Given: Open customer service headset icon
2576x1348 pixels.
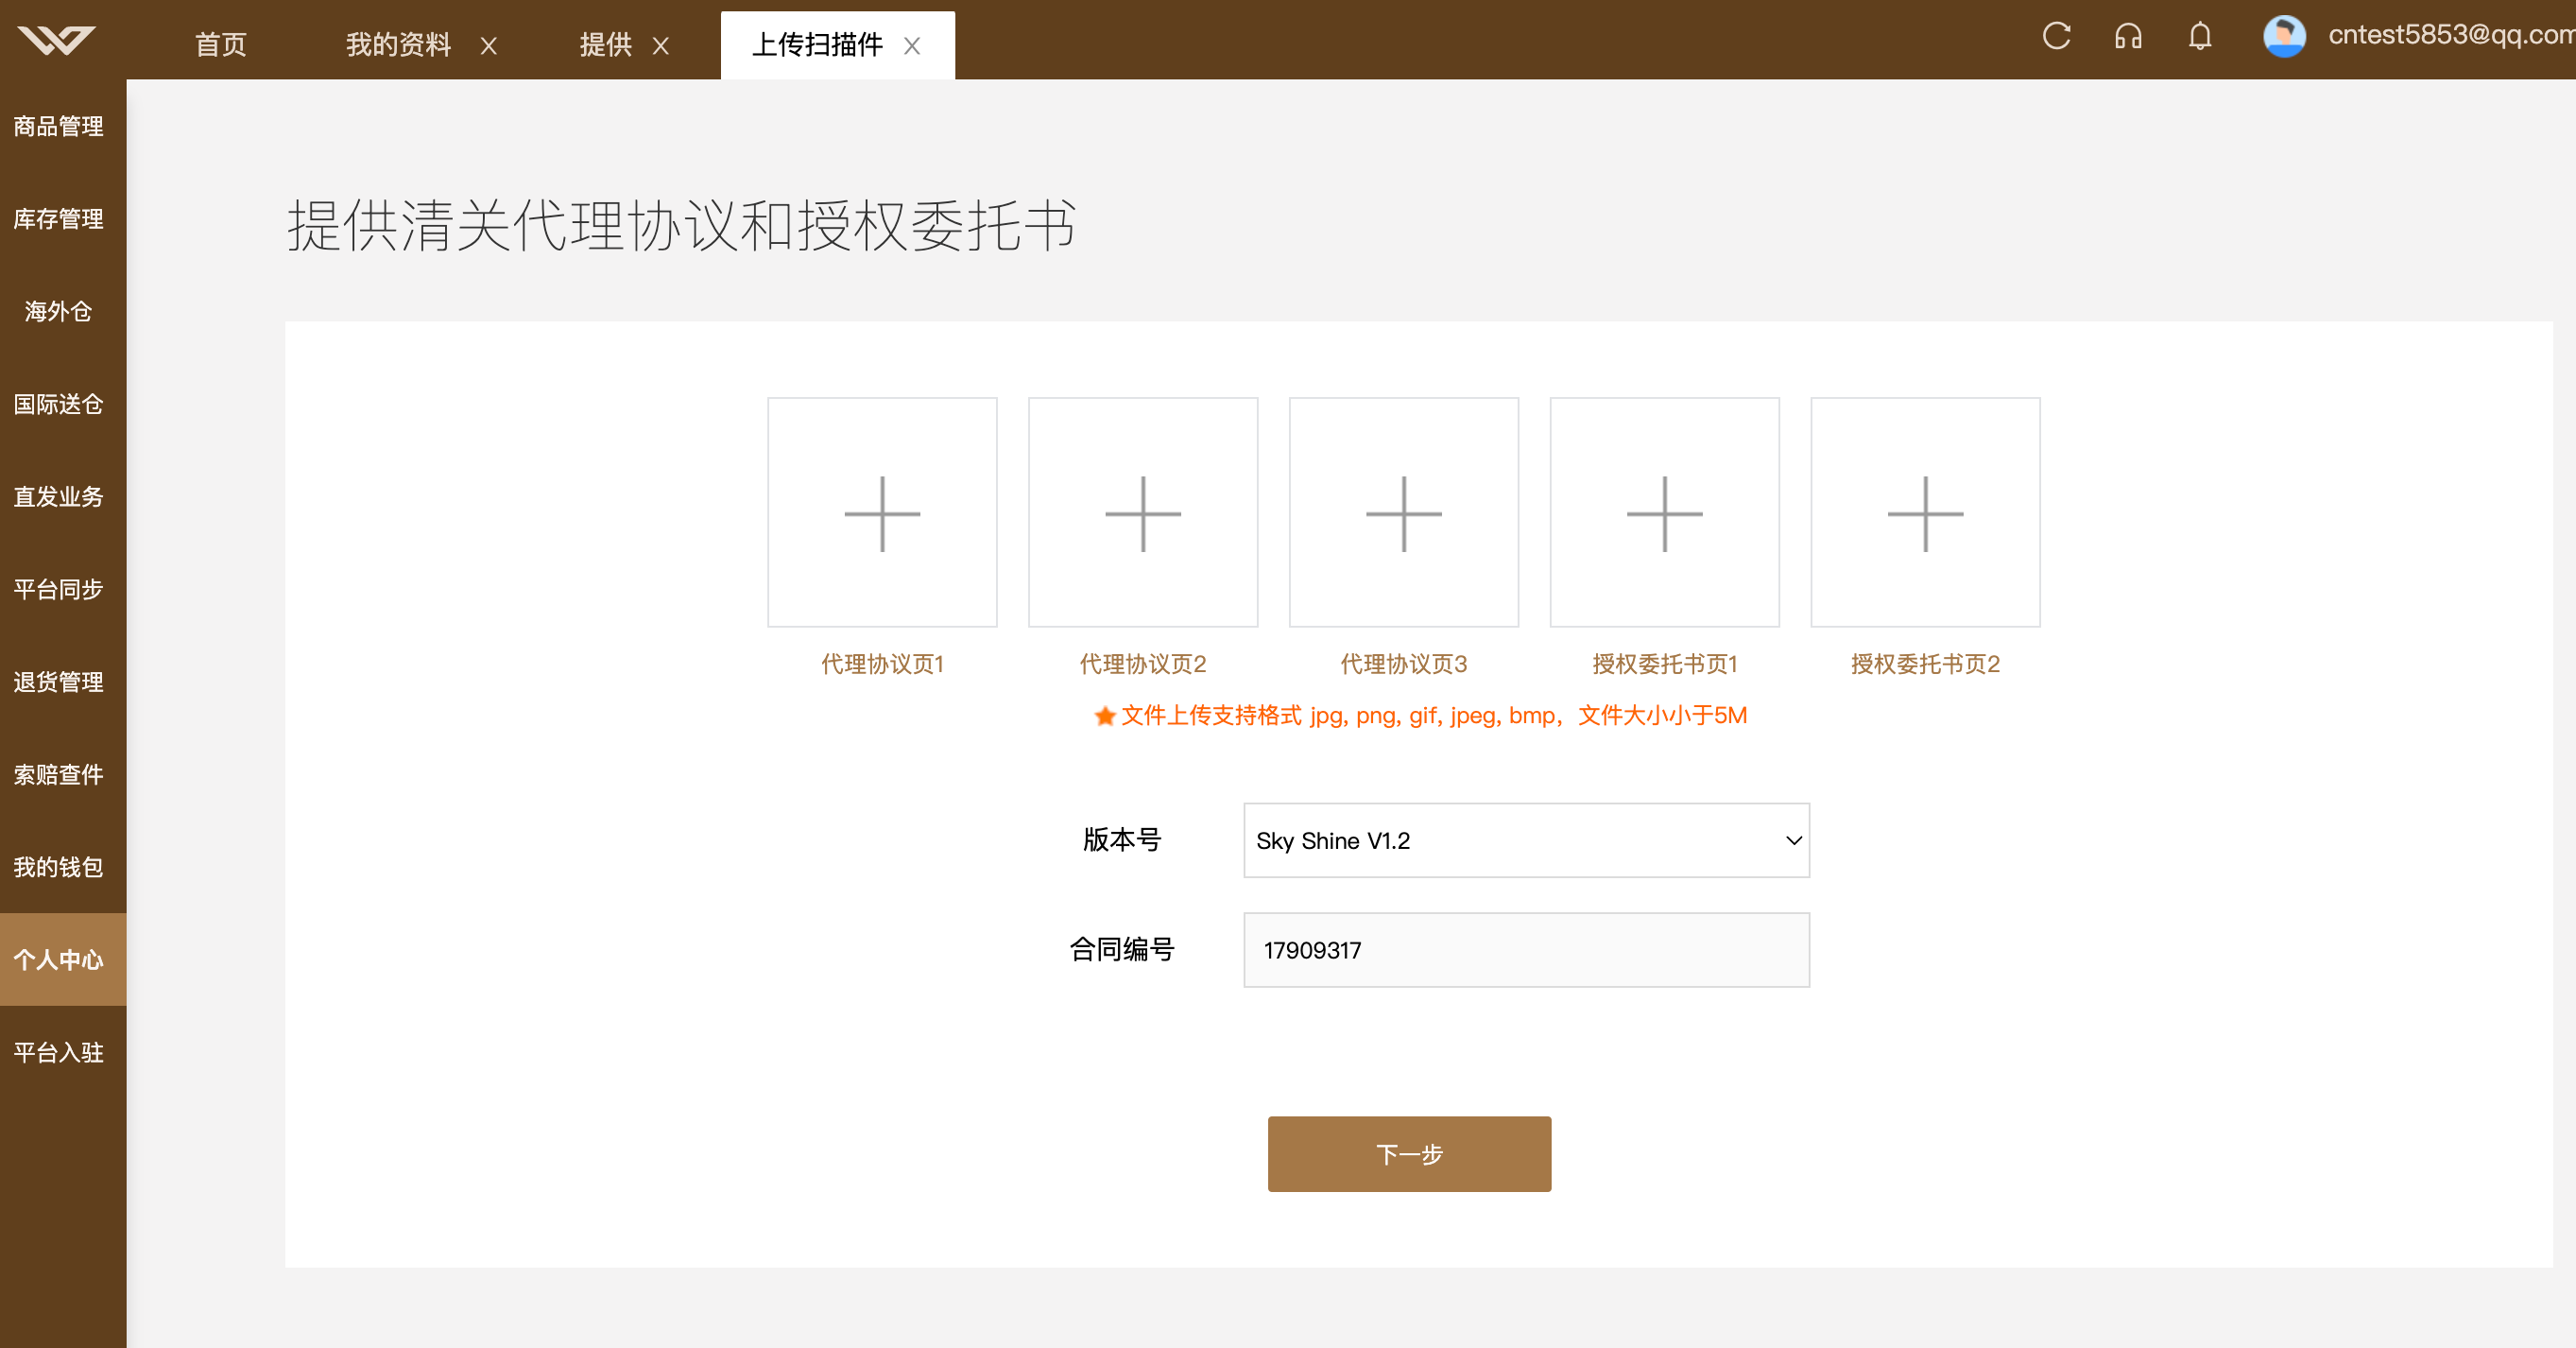Looking at the screenshot, I should tap(2128, 37).
